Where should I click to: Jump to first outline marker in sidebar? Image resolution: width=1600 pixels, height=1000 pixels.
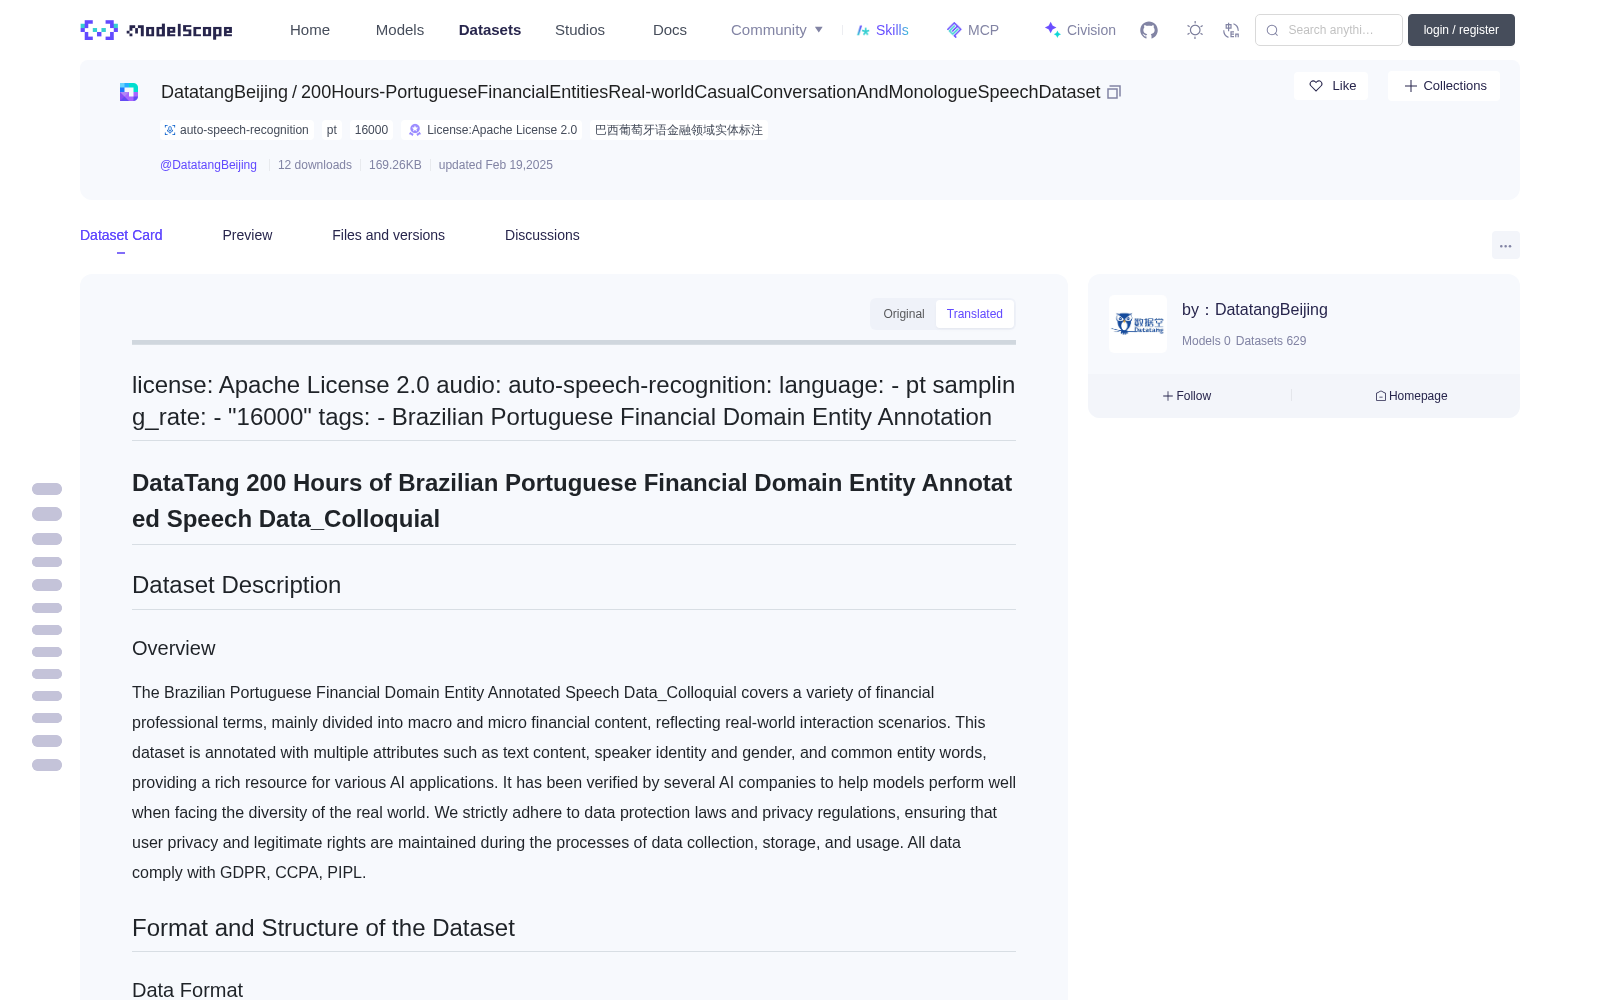click(47, 489)
